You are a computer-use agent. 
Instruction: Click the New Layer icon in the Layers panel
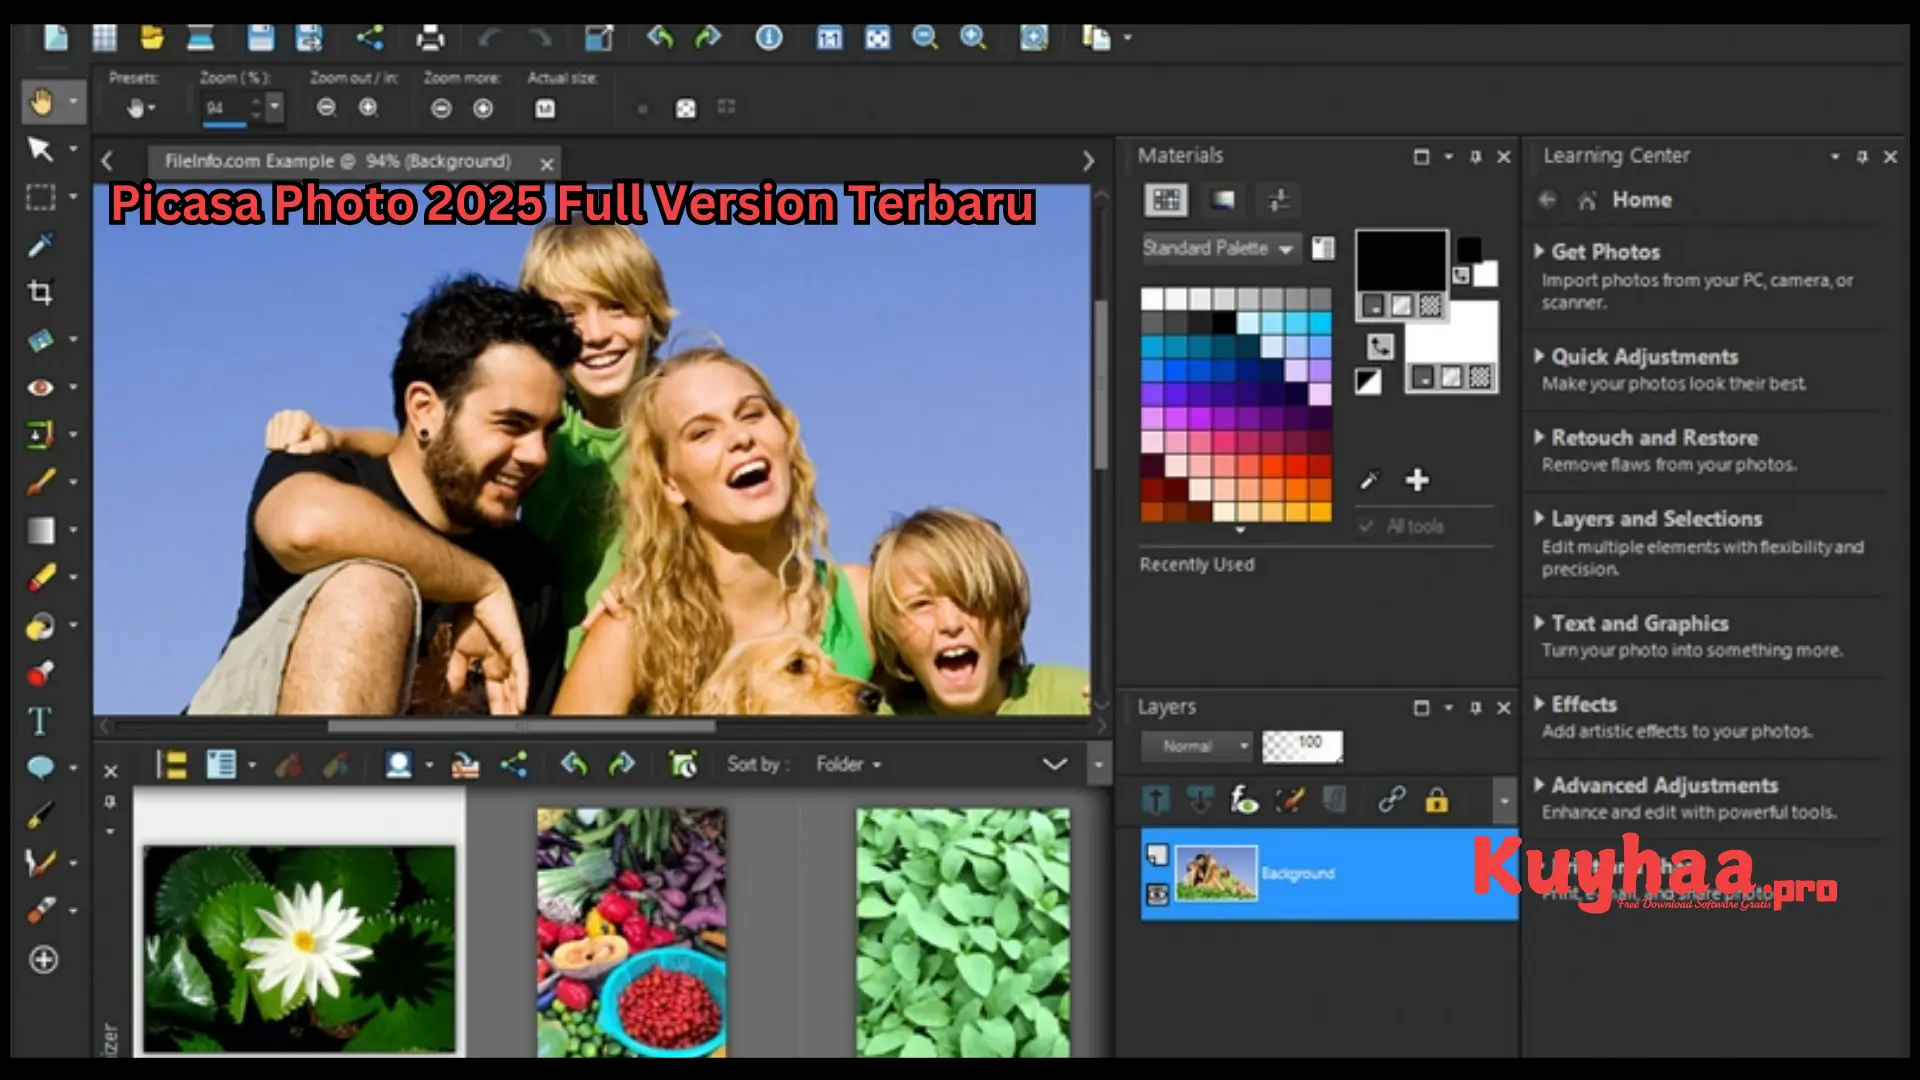point(1157,800)
